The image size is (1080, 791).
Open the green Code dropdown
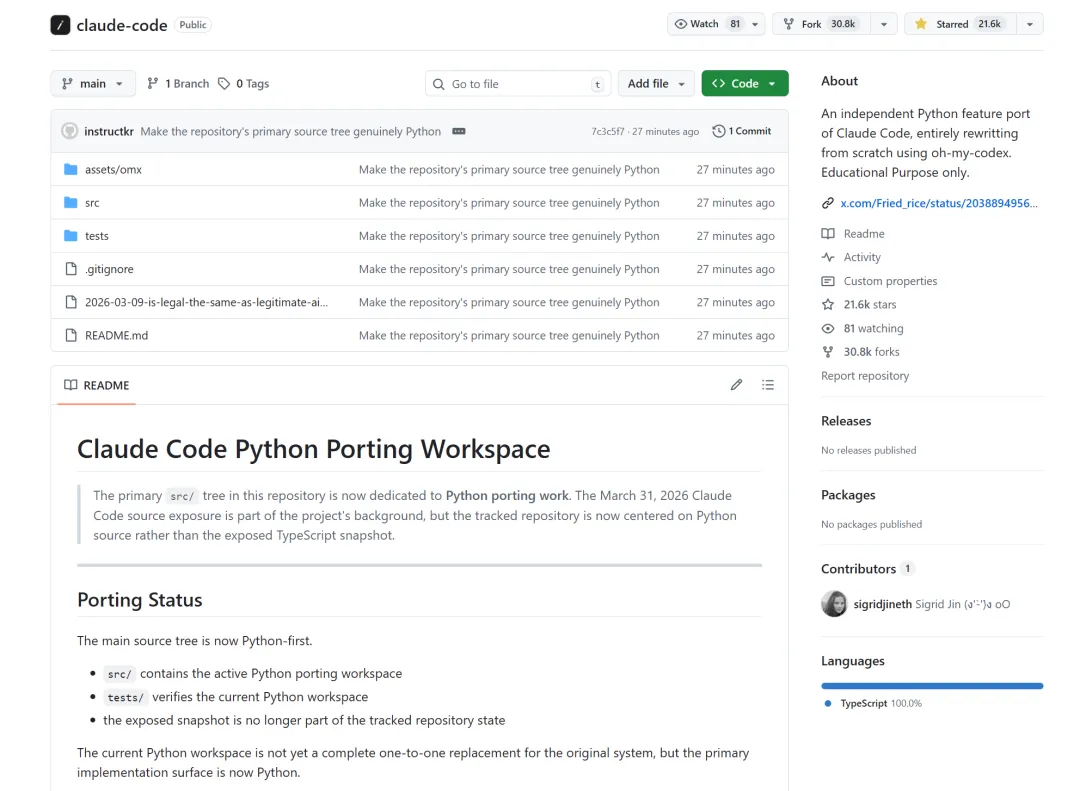745,84
